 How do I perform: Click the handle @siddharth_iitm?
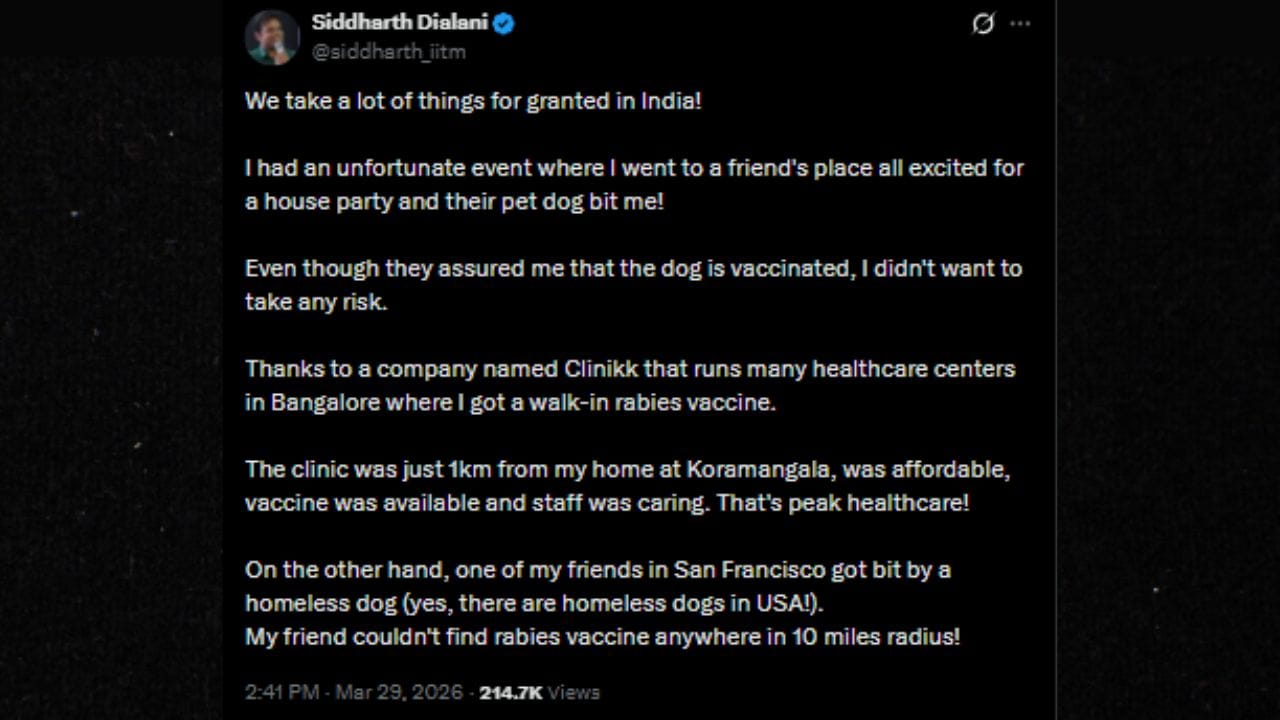pyautogui.click(x=389, y=52)
